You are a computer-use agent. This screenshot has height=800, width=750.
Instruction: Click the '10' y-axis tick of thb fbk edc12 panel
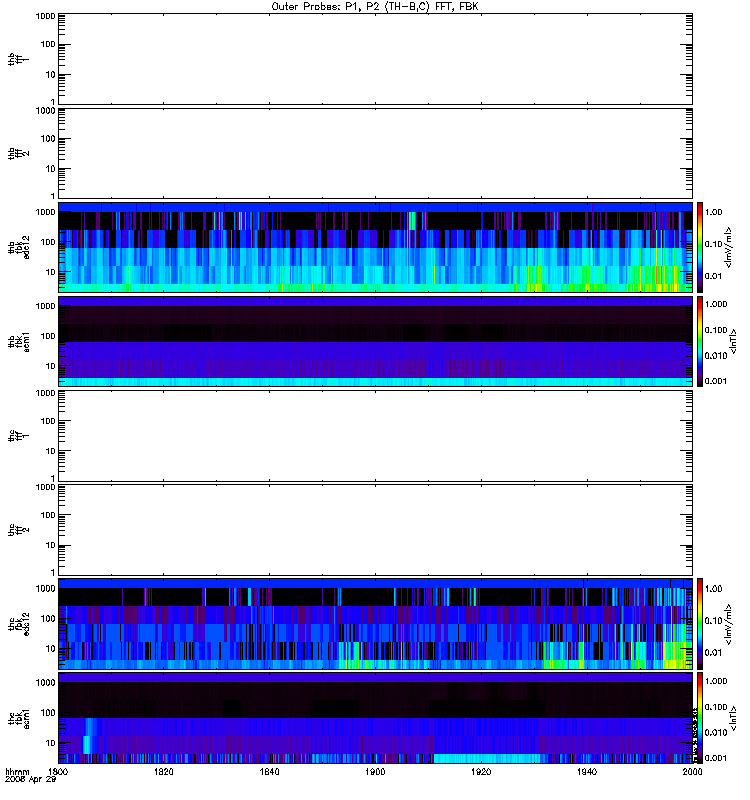coord(51,272)
